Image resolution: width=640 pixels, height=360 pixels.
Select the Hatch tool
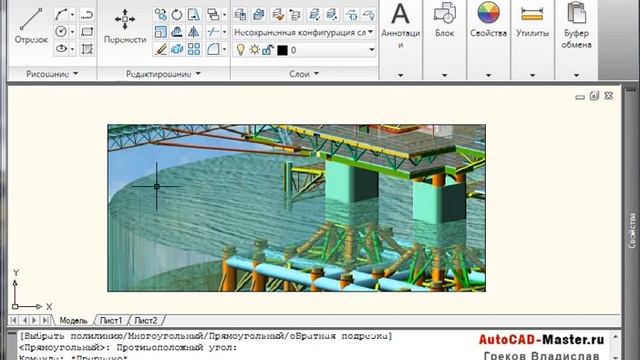[87, 49]
